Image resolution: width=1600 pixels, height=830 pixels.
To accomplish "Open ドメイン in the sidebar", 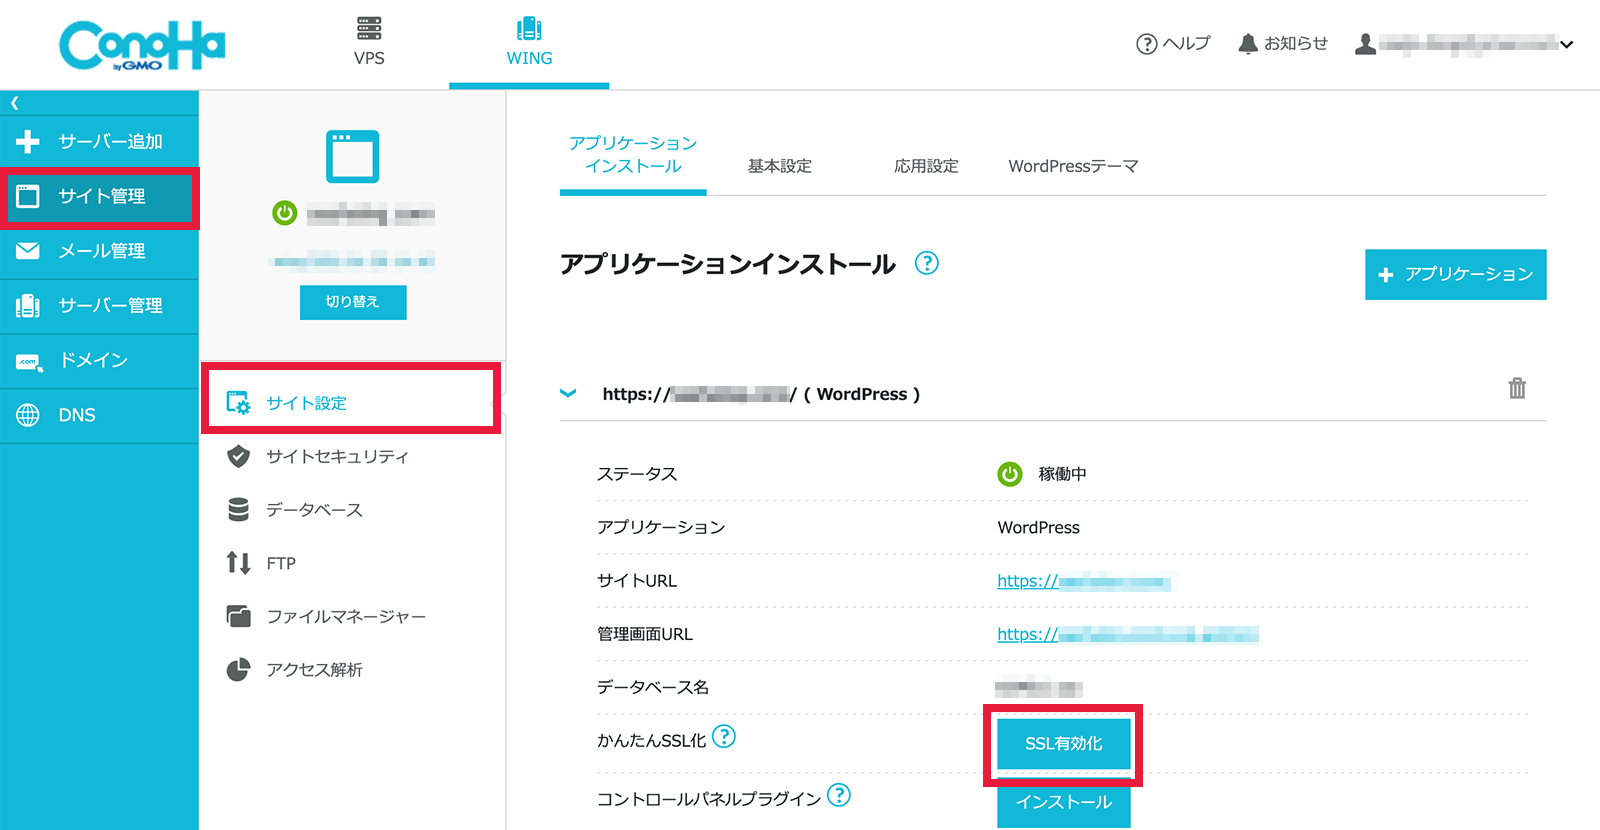I will [99, 361].
